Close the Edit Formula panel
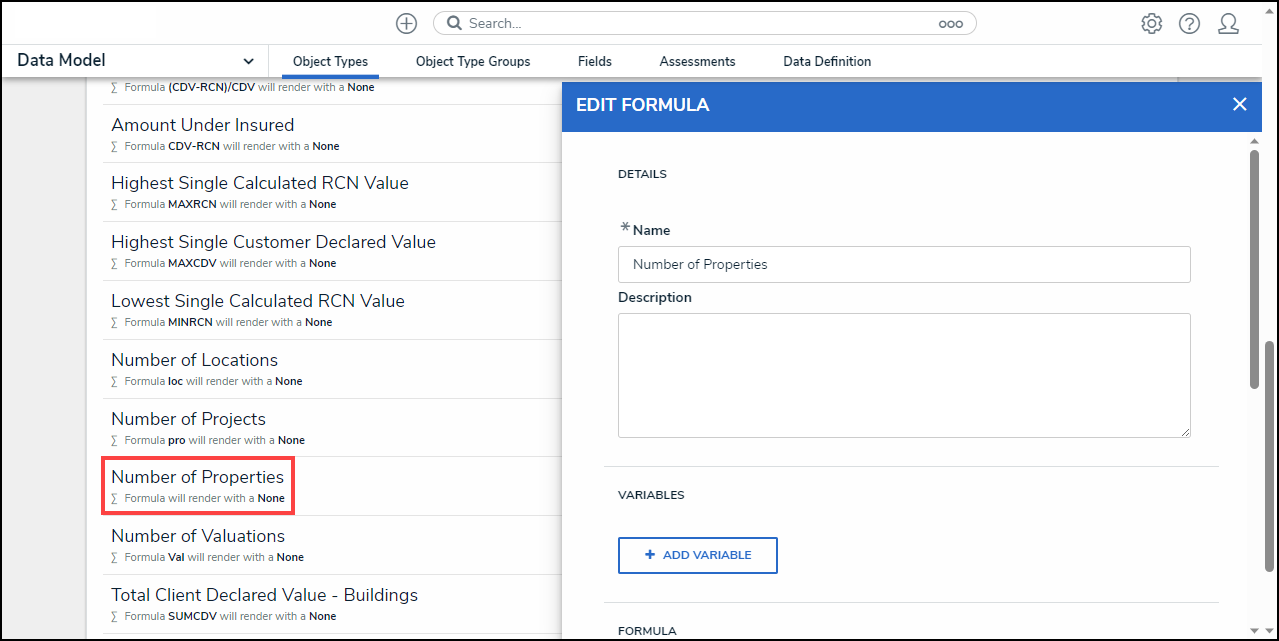Screen dimensions: 1279x641 coord(1240,104)
